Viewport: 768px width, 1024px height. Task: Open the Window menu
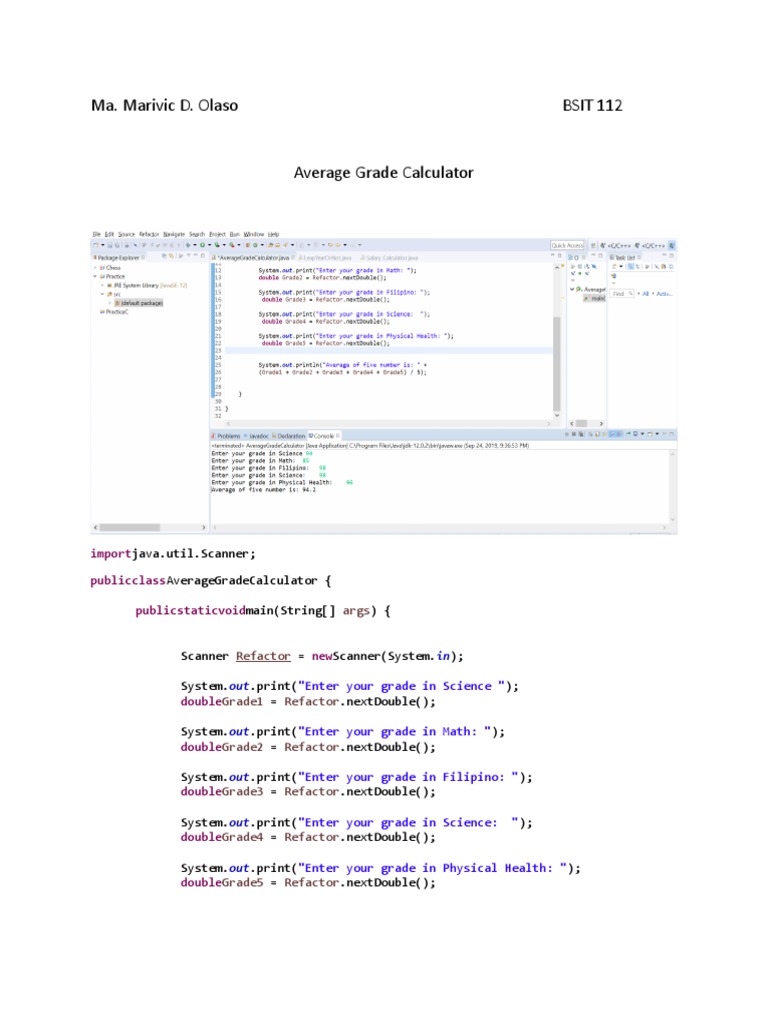[254, 234]
